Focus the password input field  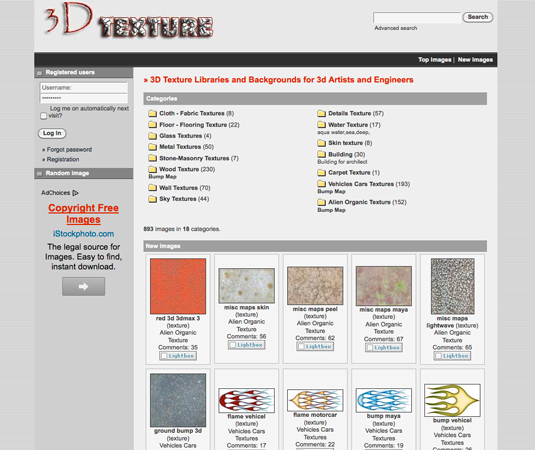[84, 98]
